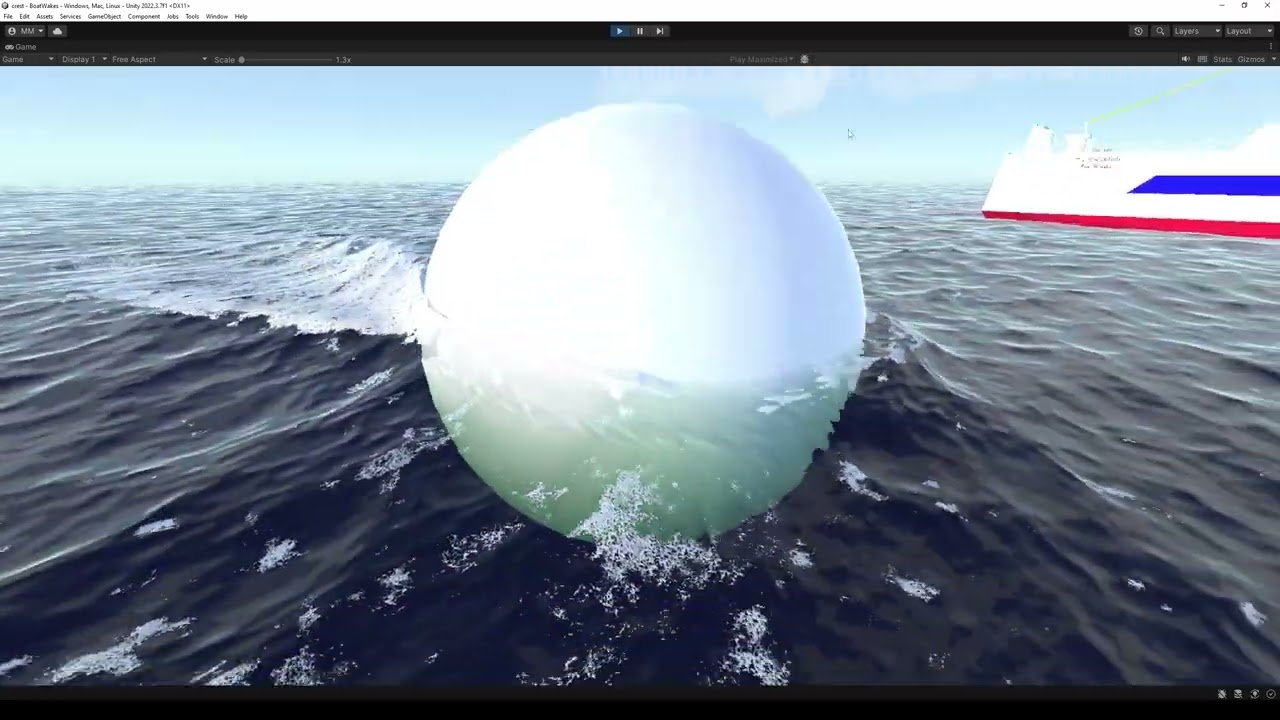1280x720 pixels.
Task: Open the Free Aspect resolution dropdown
Action: click(160, 59)
